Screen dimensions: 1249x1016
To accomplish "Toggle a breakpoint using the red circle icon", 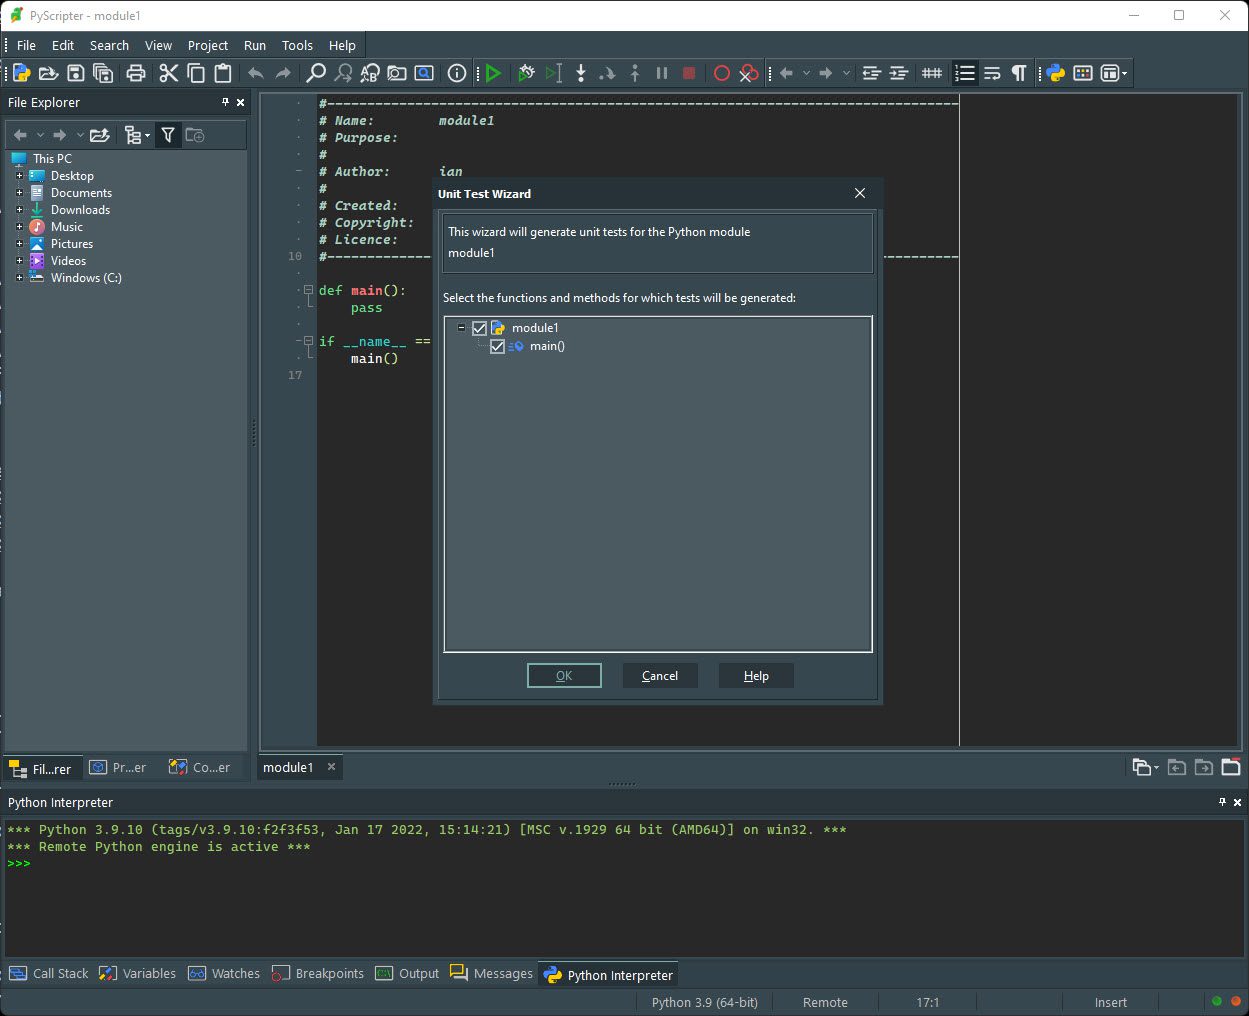I will [720, 72].
